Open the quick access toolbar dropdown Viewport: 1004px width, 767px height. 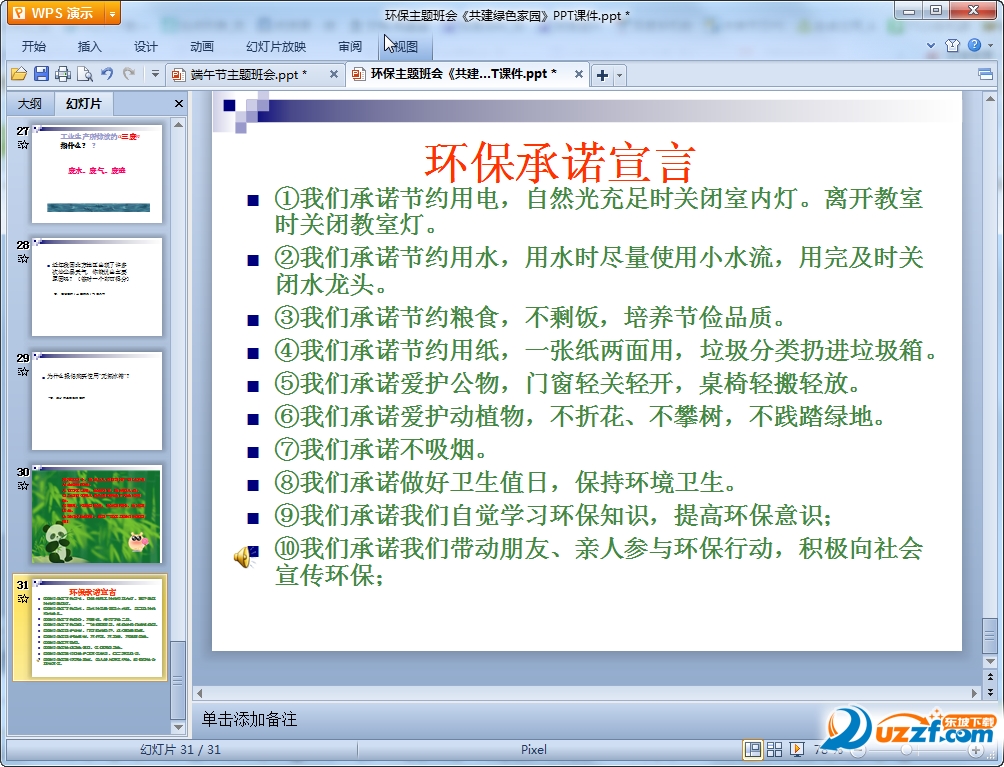[155, 74]
